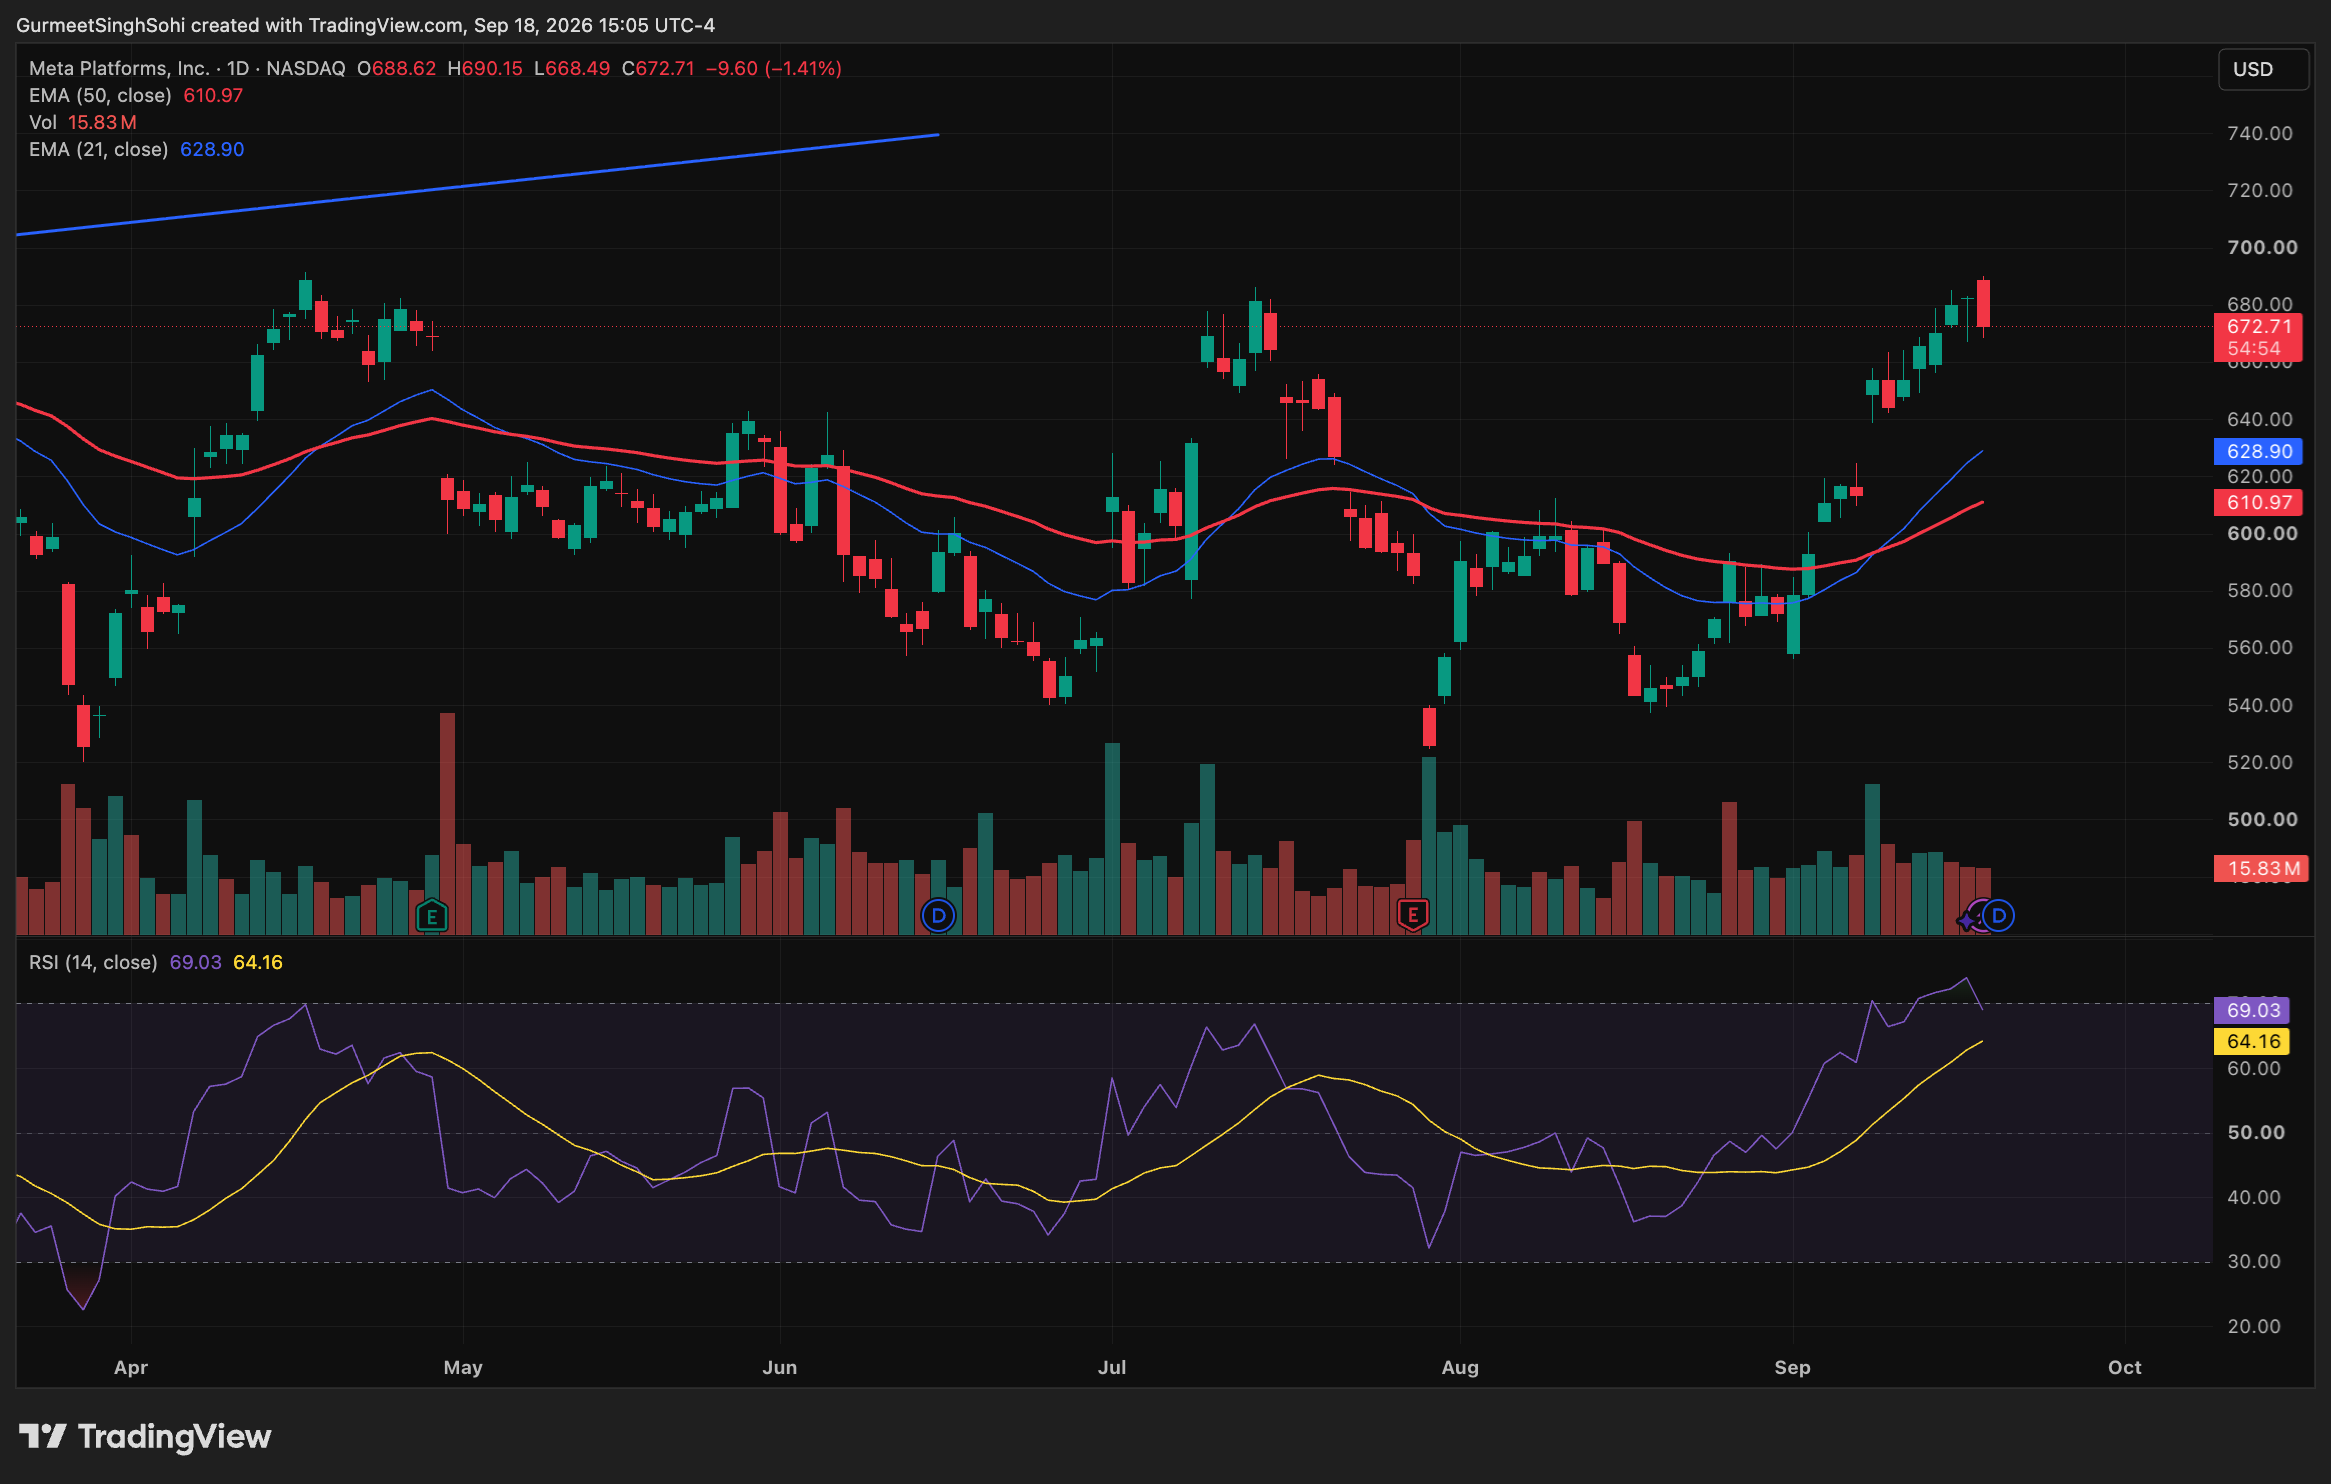This screenshot has width=2331, height=1484.
Task: Click the May label on the time axis
Action: pyautogui.click(x=463, y=1367)
